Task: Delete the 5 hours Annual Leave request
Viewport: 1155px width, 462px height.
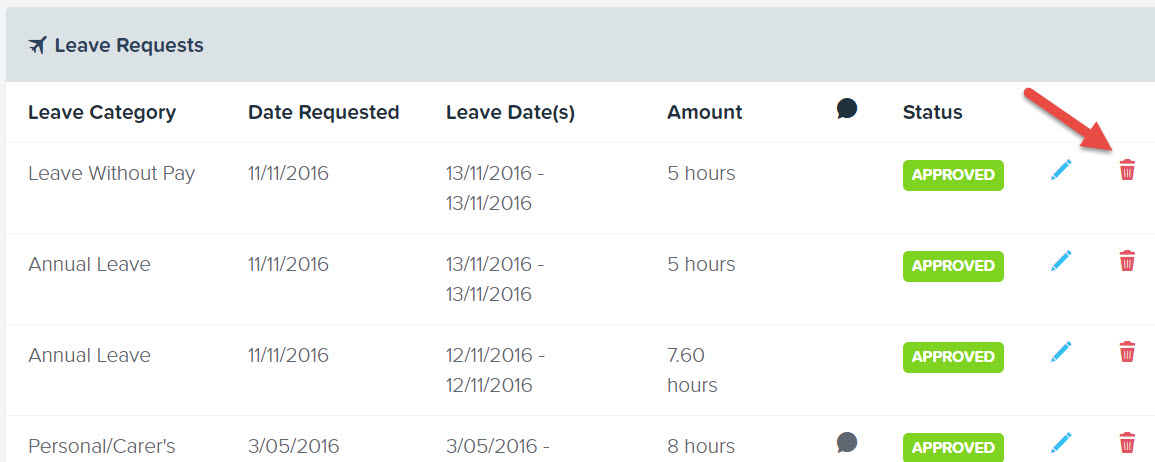Action: click(1127, 261)
